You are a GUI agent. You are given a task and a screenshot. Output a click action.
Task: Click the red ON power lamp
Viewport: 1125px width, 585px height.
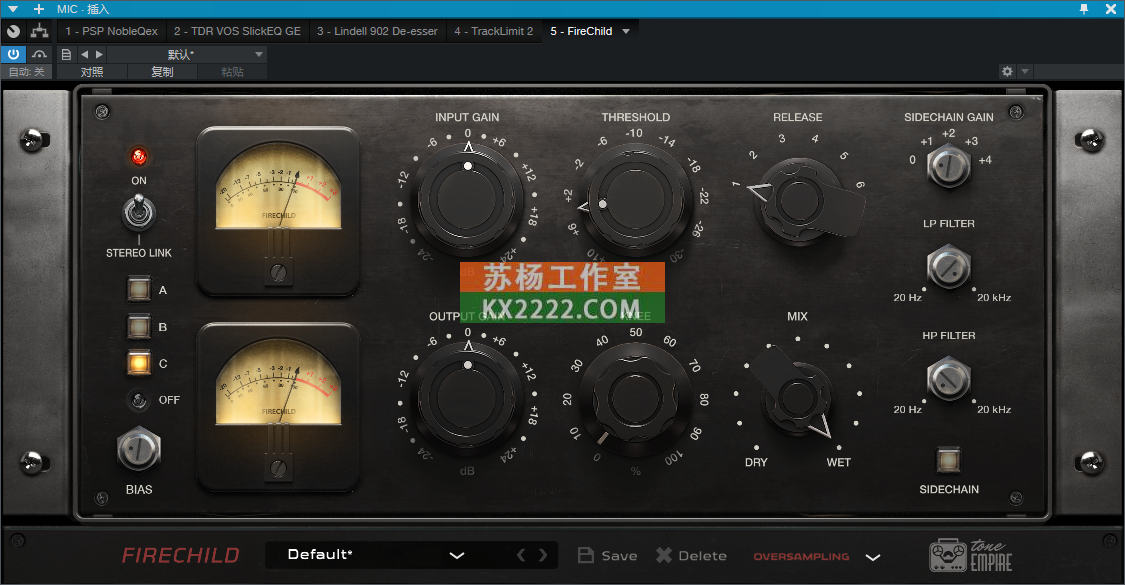pos(138,156)
